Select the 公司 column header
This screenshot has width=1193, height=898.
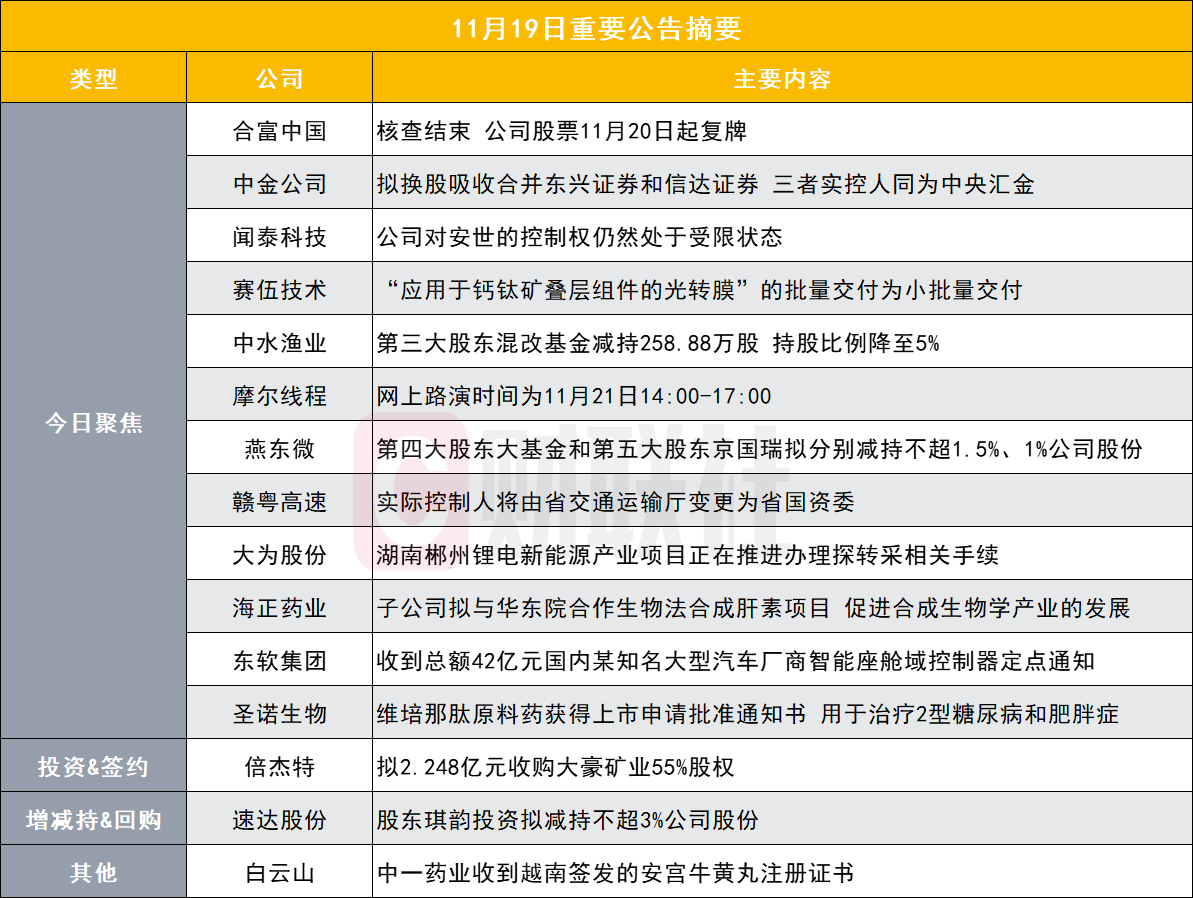point(279,78)
